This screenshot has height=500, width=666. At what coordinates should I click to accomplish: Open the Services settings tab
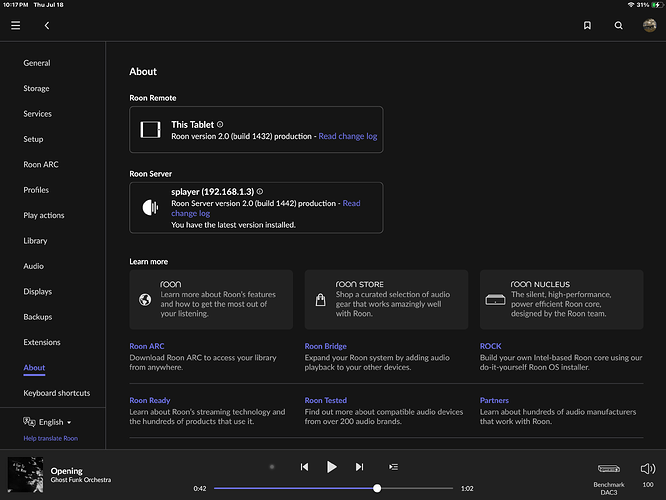point(37,114)
